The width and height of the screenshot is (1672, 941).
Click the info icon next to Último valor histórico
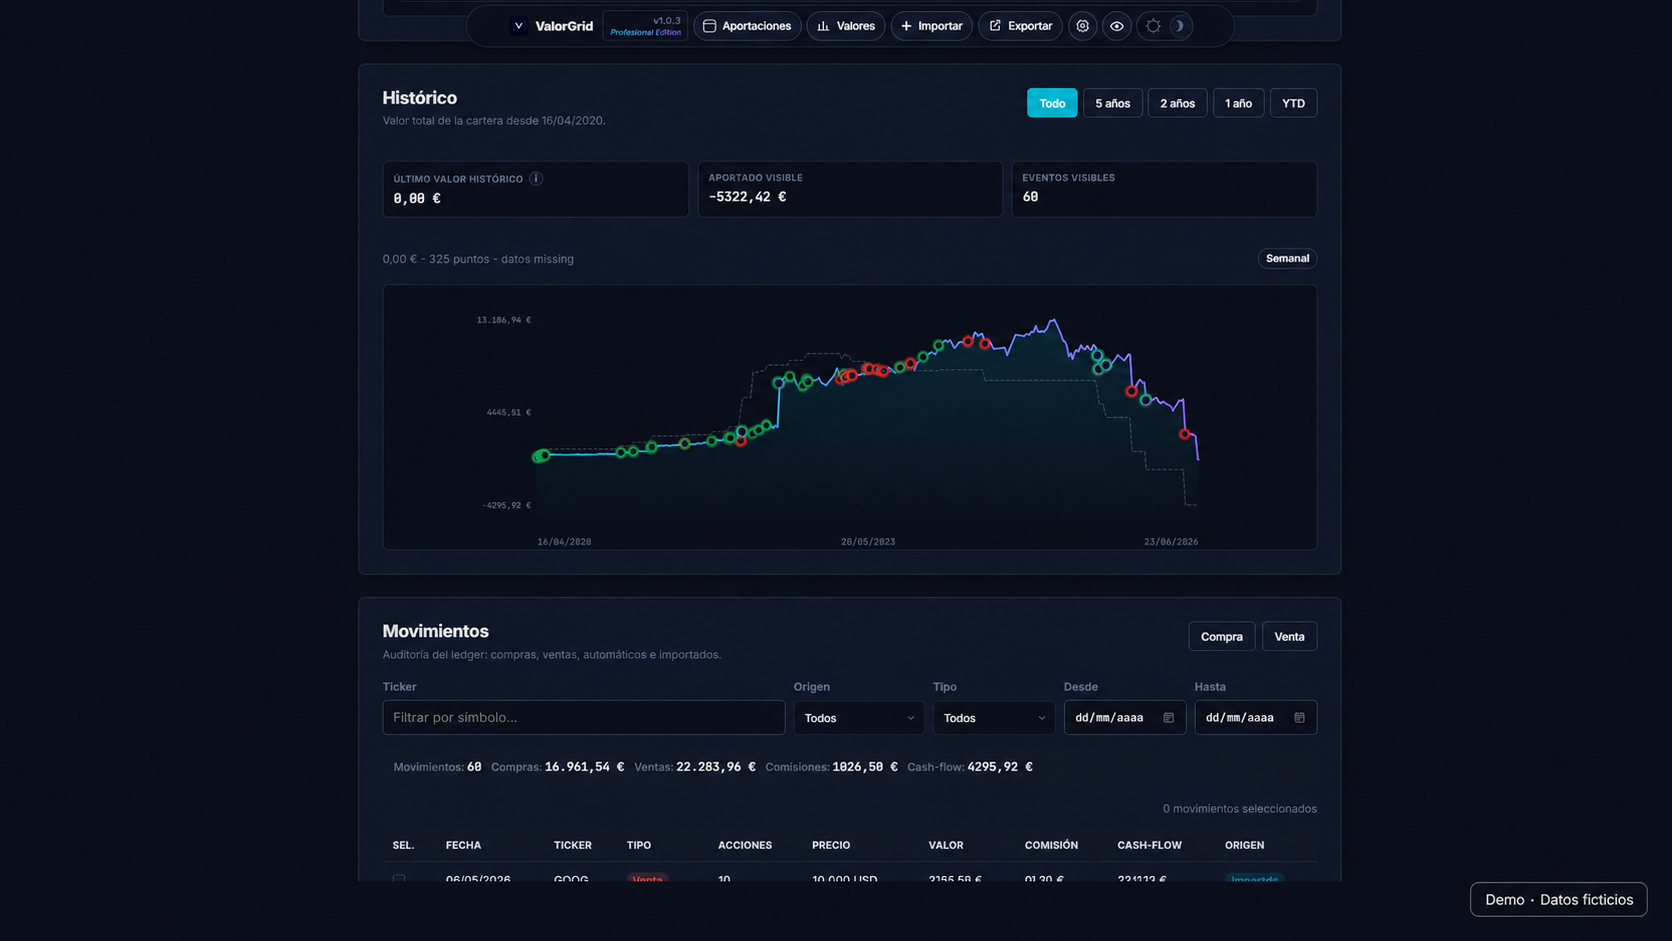(536, 178)
